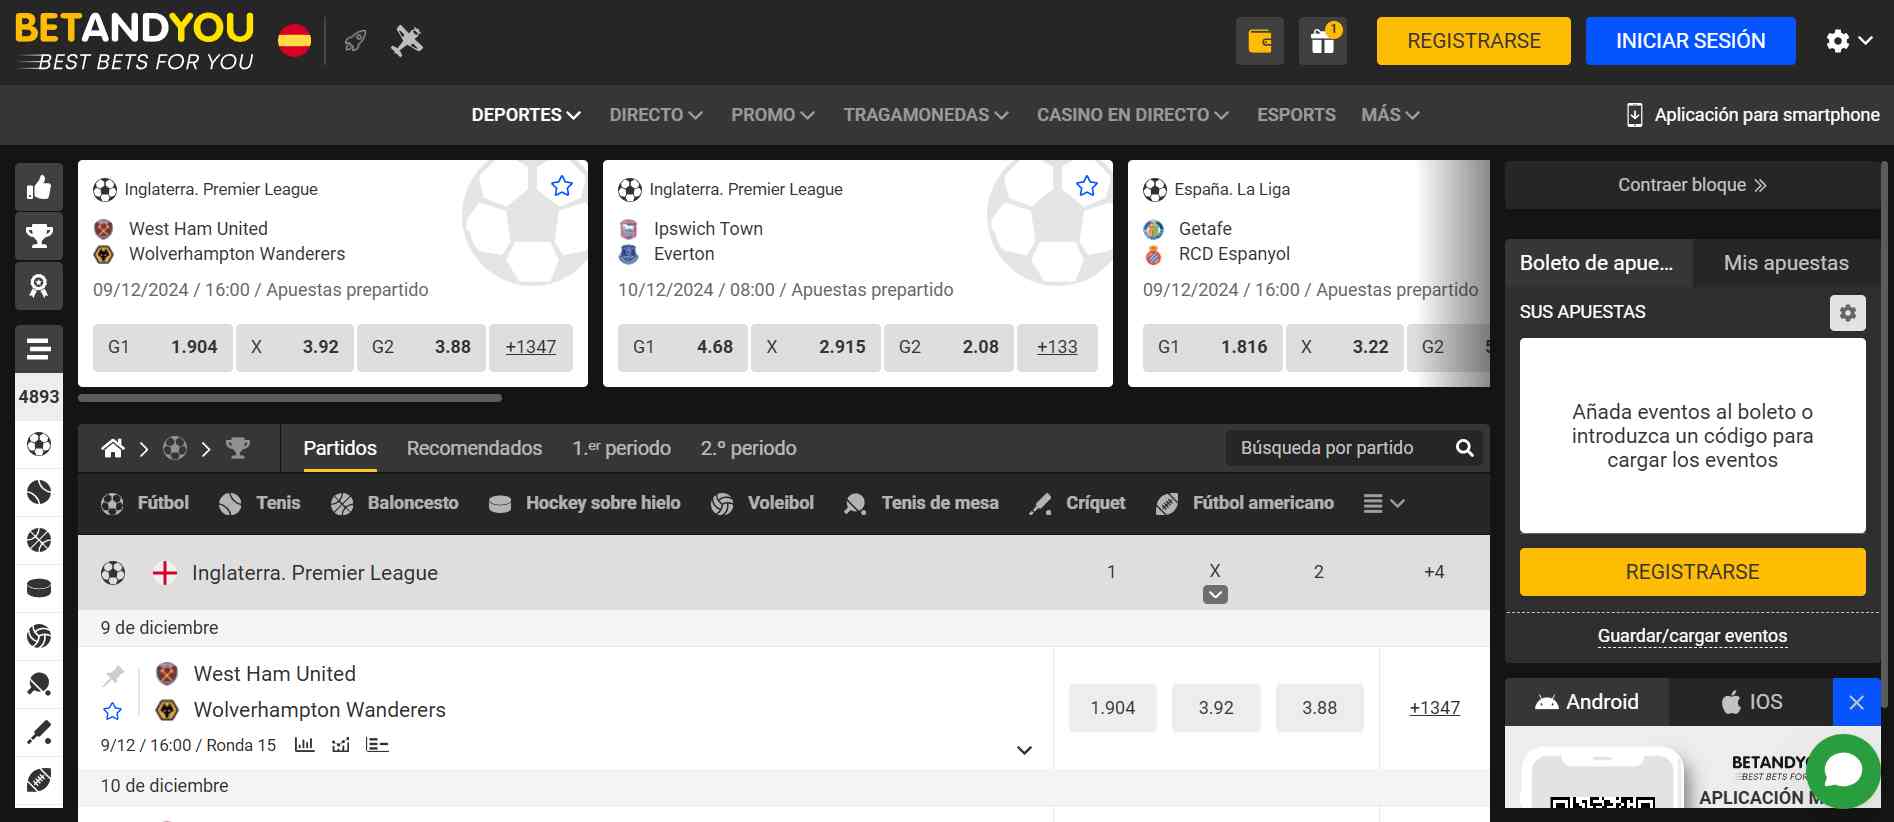
Task: Open the live stats chart icon for West Ham match
Action: click(x=341, y=745)
